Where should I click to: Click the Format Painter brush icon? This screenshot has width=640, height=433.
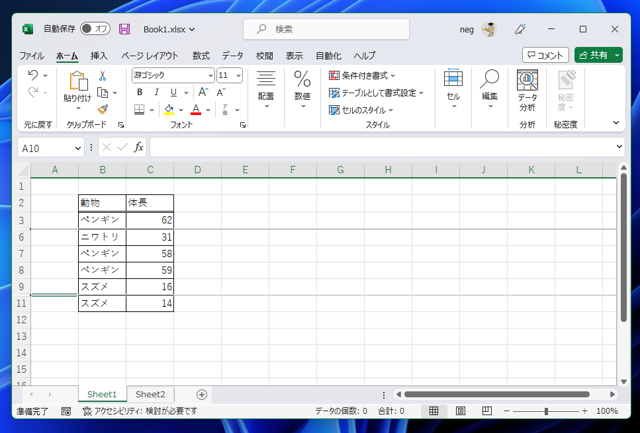102,109
